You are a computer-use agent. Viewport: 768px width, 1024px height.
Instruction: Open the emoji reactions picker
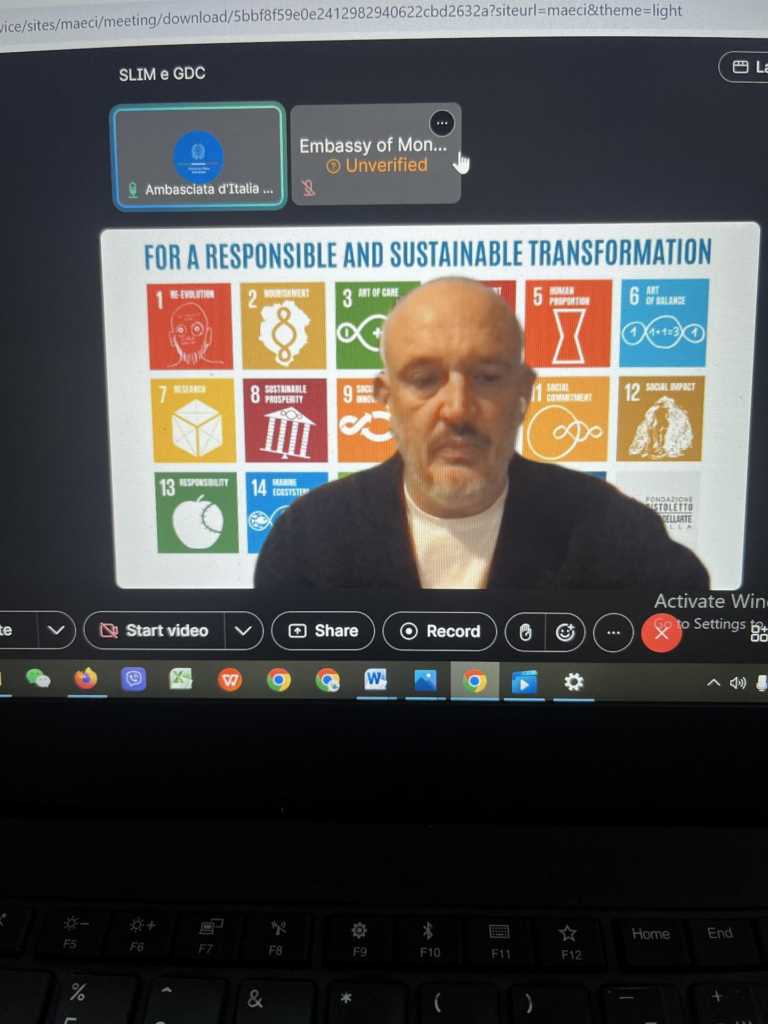tap(565, 632)
